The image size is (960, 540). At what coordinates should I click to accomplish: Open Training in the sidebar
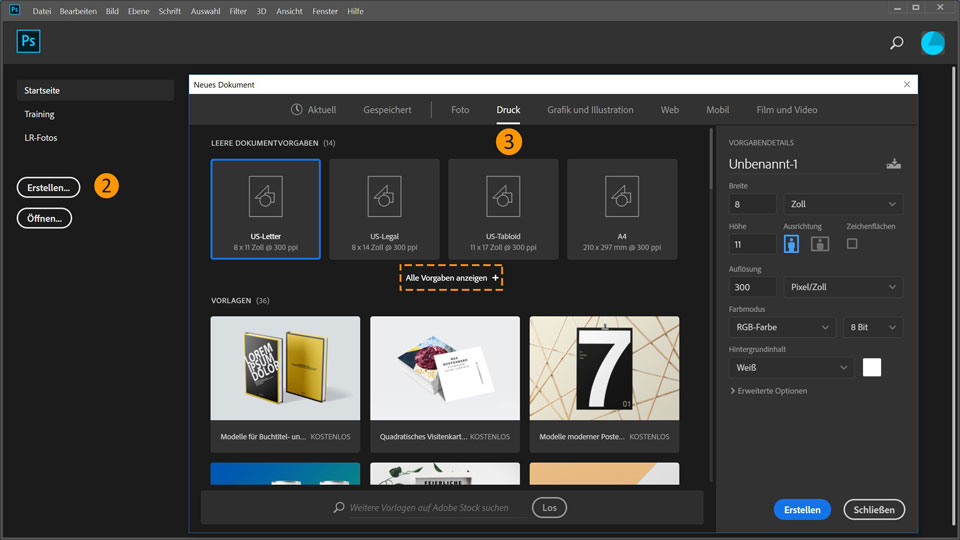coord(39,114)
